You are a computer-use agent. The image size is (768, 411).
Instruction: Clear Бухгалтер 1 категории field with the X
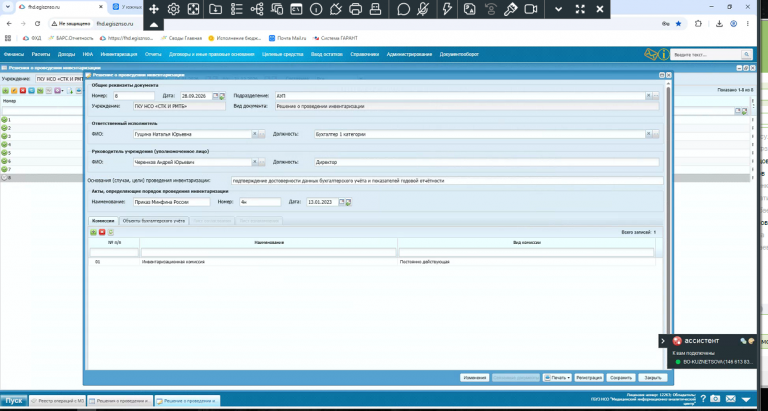648,134
